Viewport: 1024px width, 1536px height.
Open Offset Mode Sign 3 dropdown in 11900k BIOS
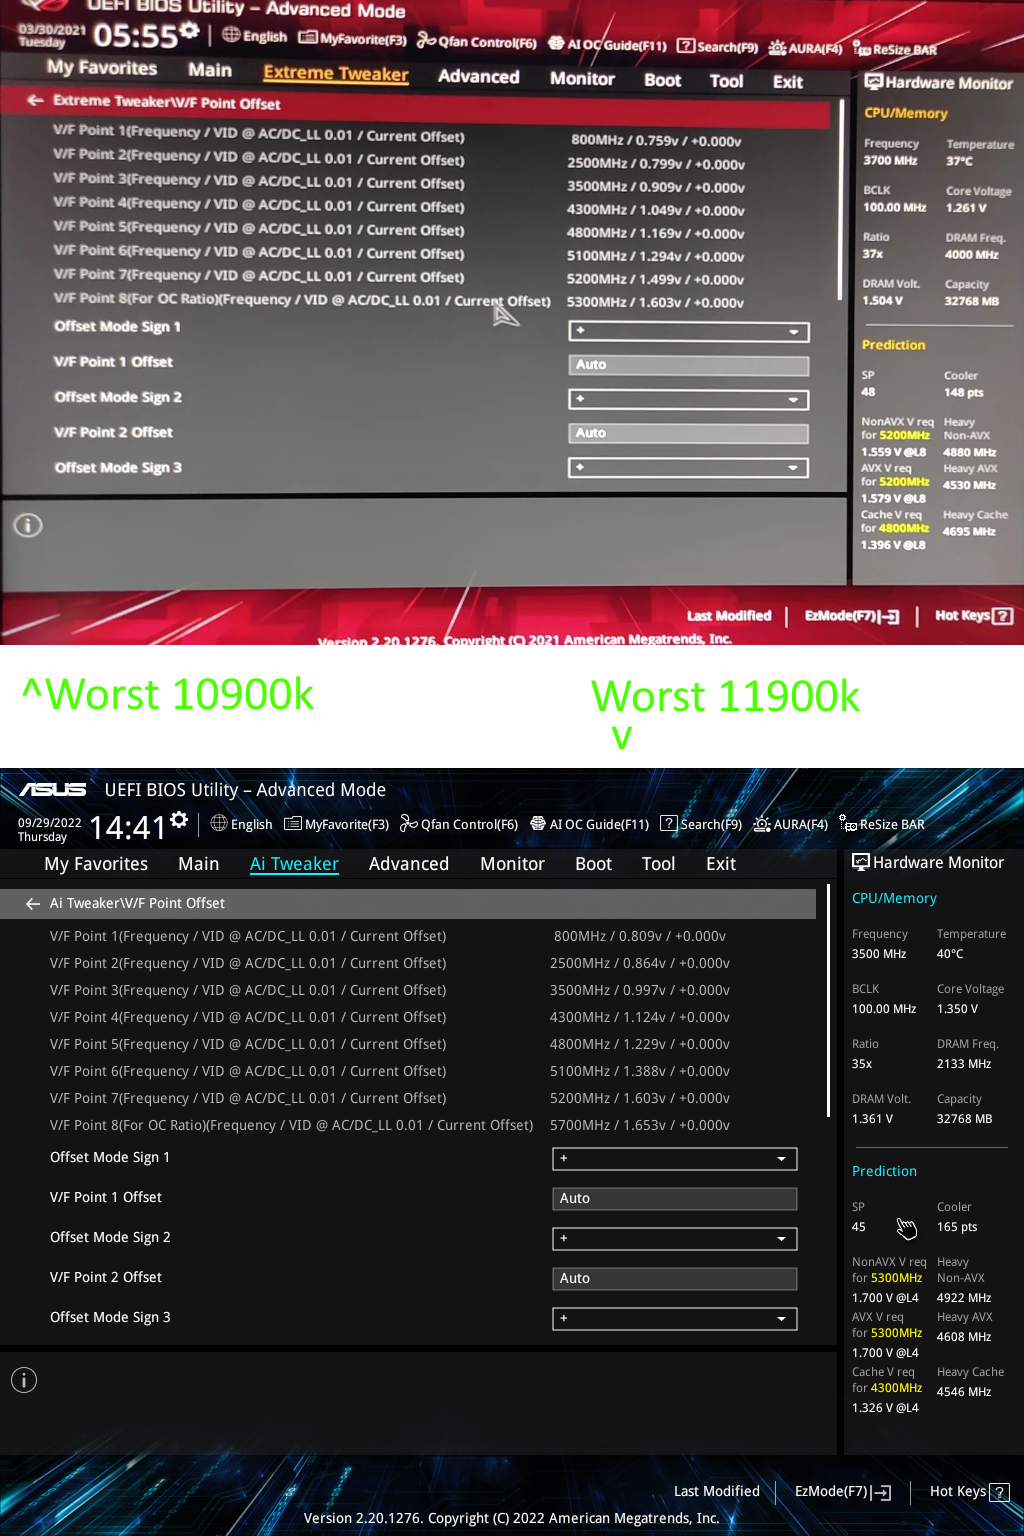tap(675, 1318)
